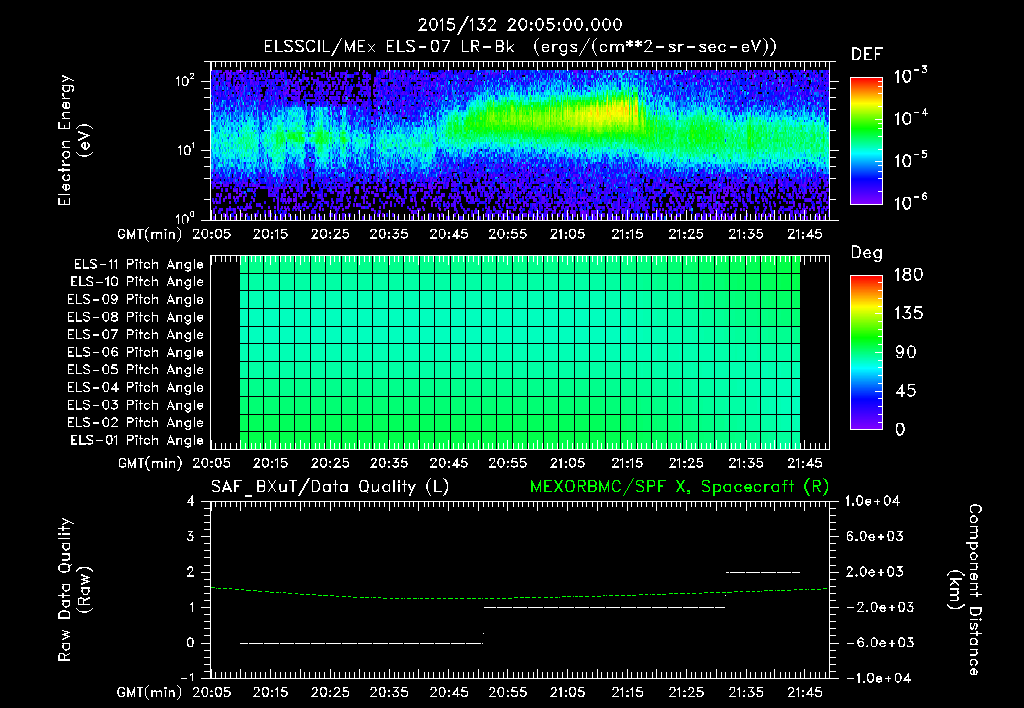Select the ELS-06 Pitch Angle row label
Screen dimensions: 1024x708
tap(136, 353)
